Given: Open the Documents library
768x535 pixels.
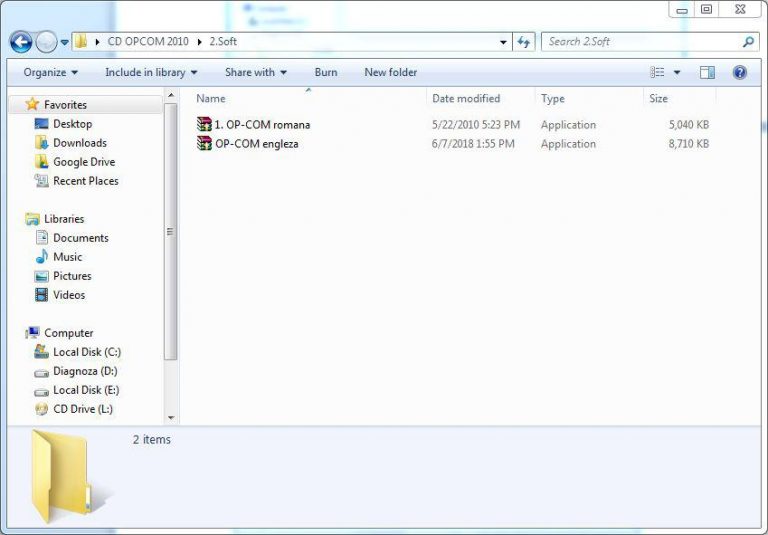Looking at the screenshot, I should tap(81, 238).
